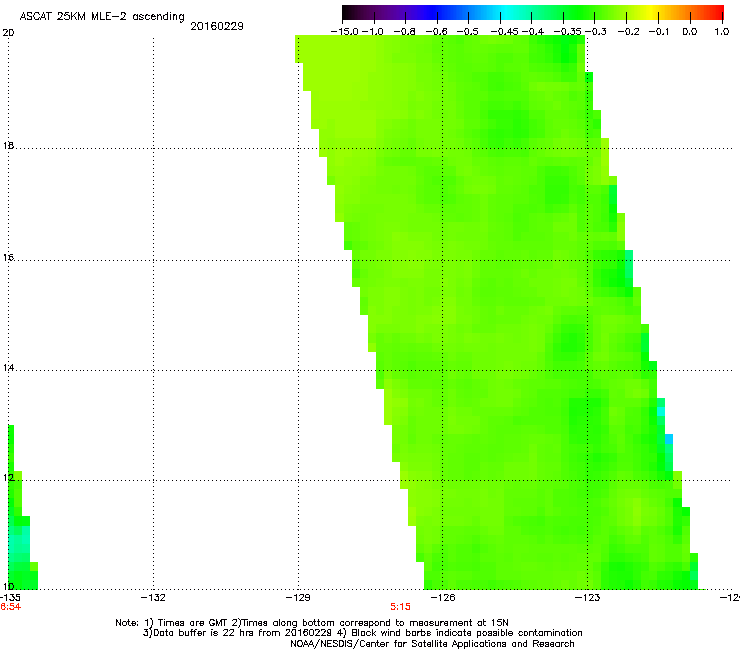Click the -0.4 color scale label

[x=532, y=32]
